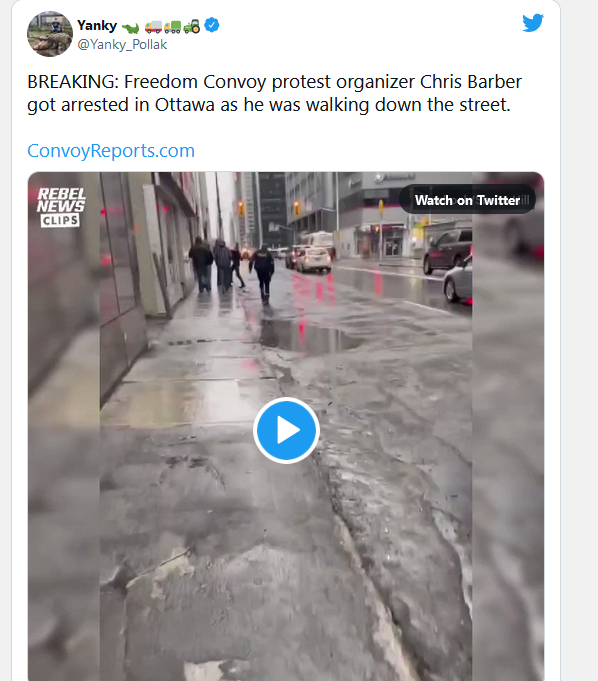Click the crocodile emoji beside Yanky
This screenshot has width=598, height=681.
(x=130, y=28)
